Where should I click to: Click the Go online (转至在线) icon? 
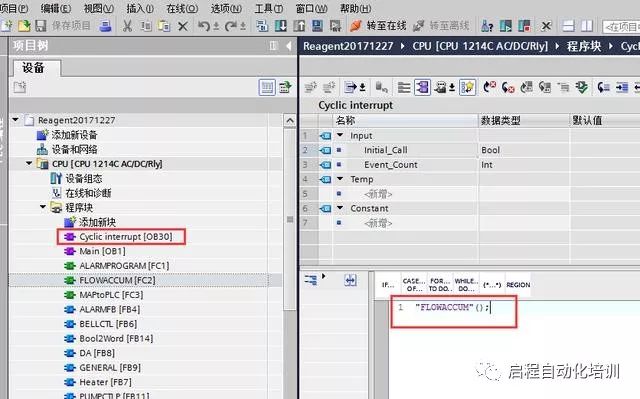[x=356, y=26]
